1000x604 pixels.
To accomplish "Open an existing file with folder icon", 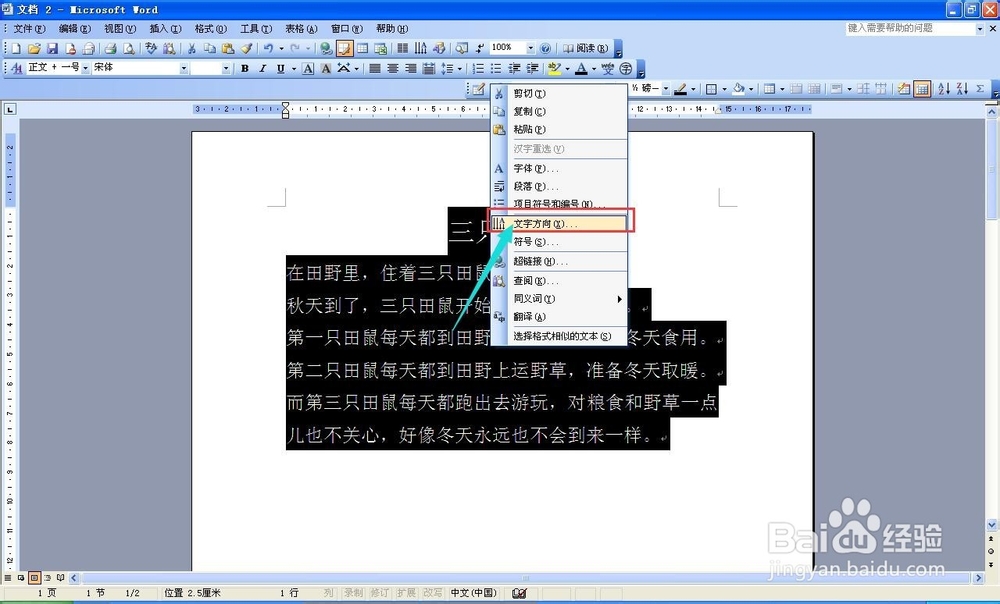I will pyautogui.click(x=34, y=48).
